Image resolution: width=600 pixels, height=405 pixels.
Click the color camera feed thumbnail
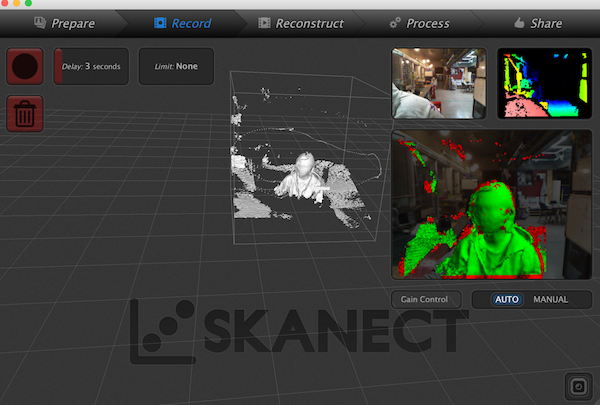439,83
